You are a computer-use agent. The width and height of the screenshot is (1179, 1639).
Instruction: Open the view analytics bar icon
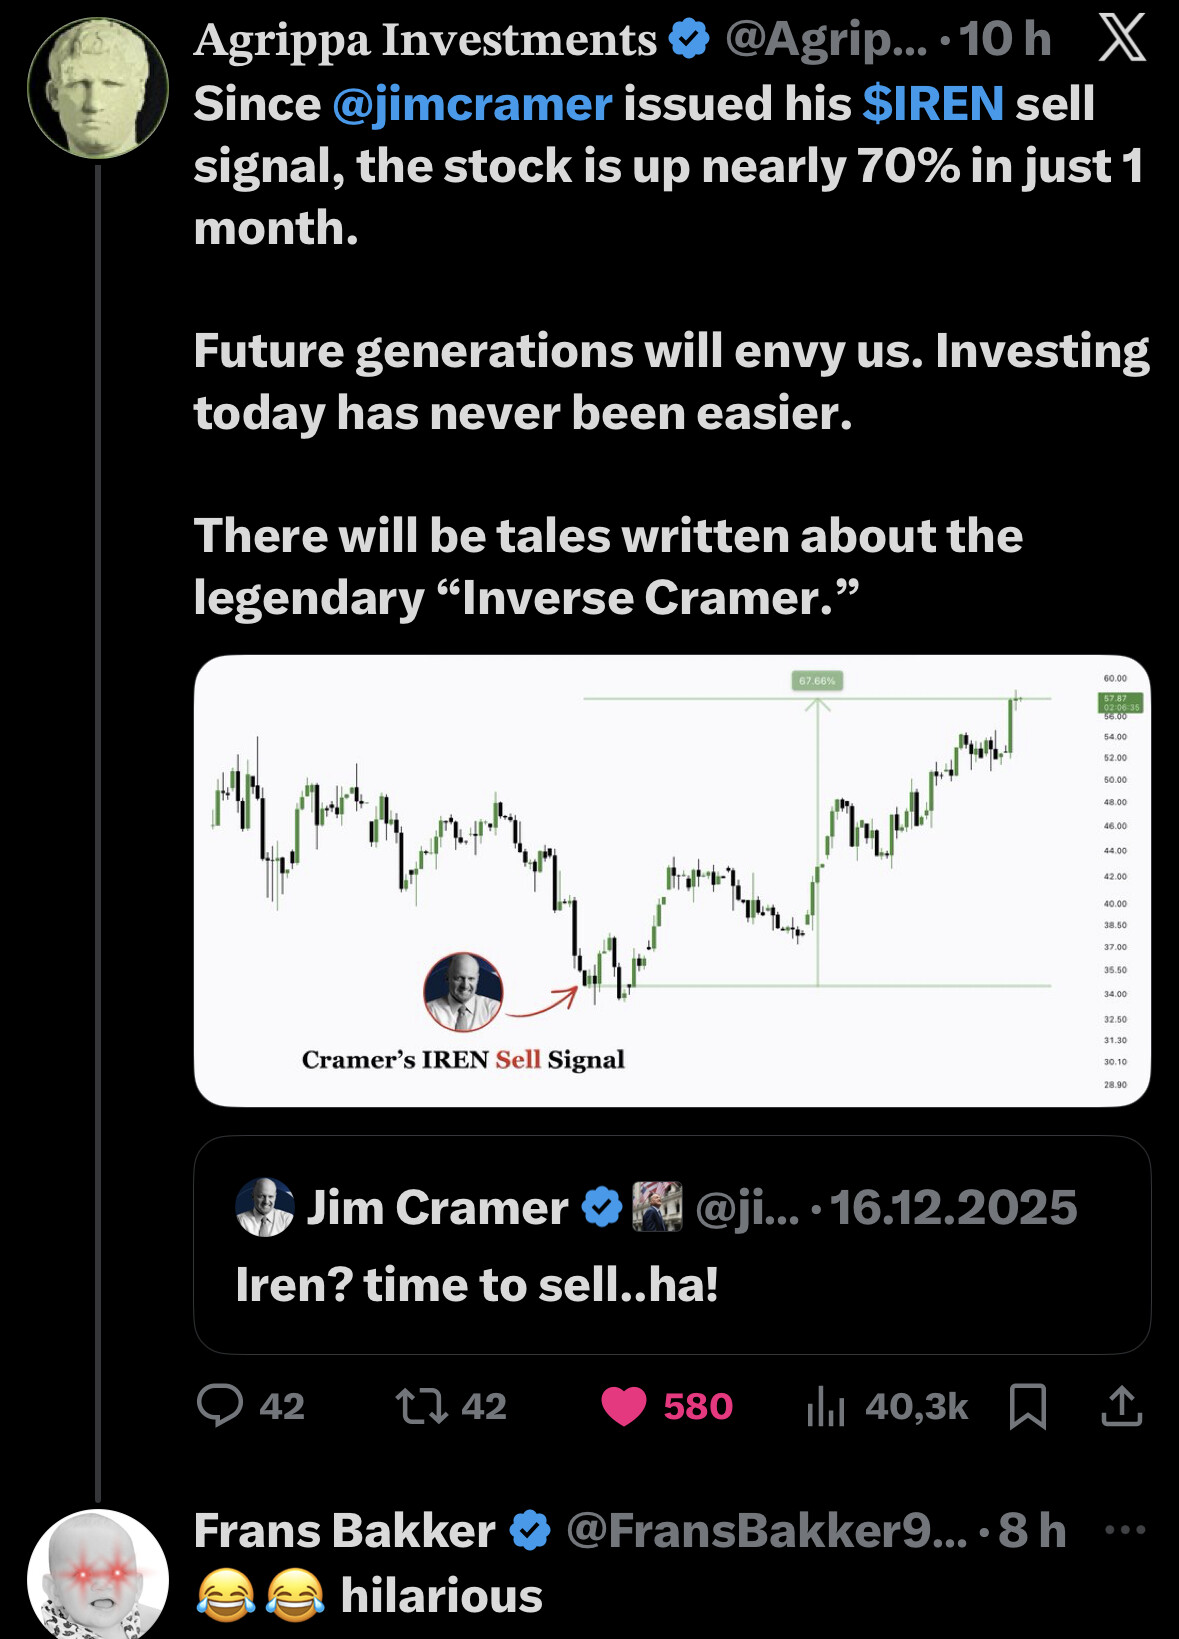[x=826, y=1407]
